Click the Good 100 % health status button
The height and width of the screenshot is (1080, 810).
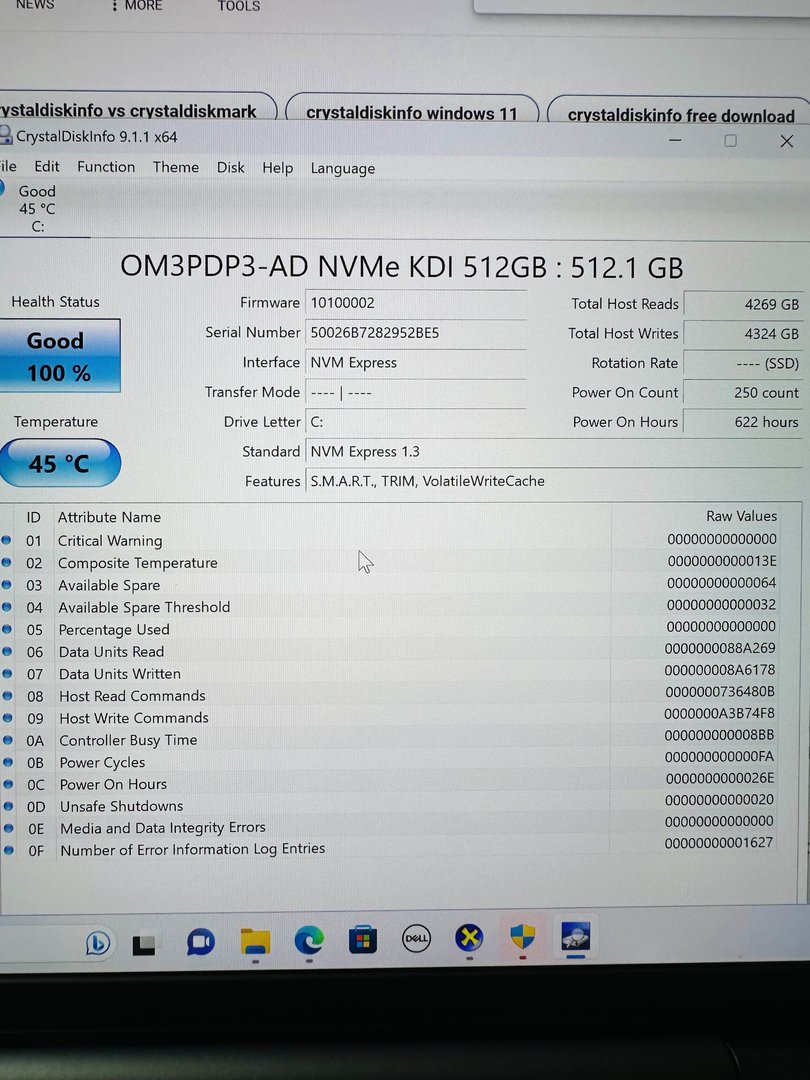[60, 357]
